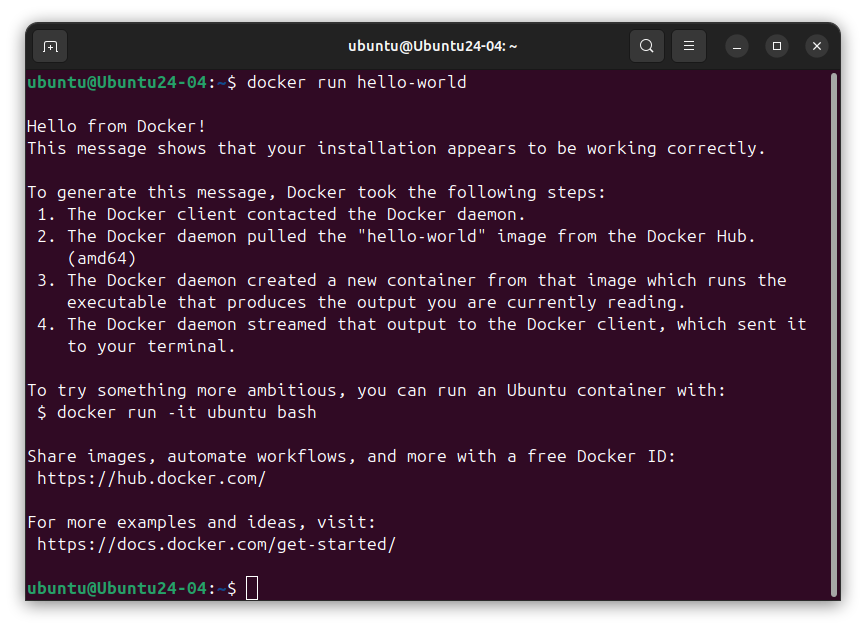Click the terminal cursor at the prompt

click(251, 588)
